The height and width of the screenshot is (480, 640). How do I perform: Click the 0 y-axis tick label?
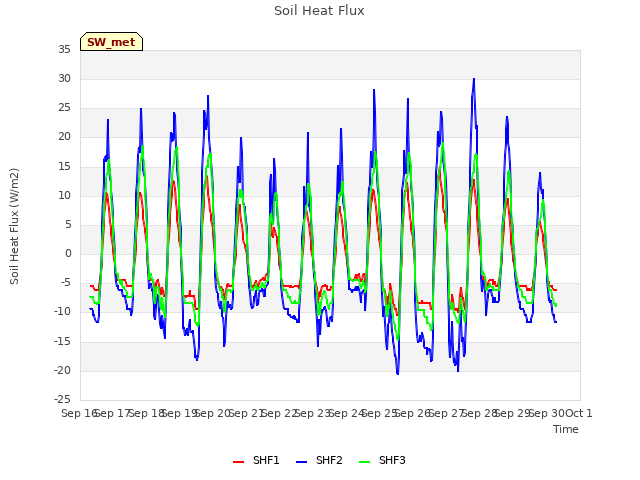68,253
